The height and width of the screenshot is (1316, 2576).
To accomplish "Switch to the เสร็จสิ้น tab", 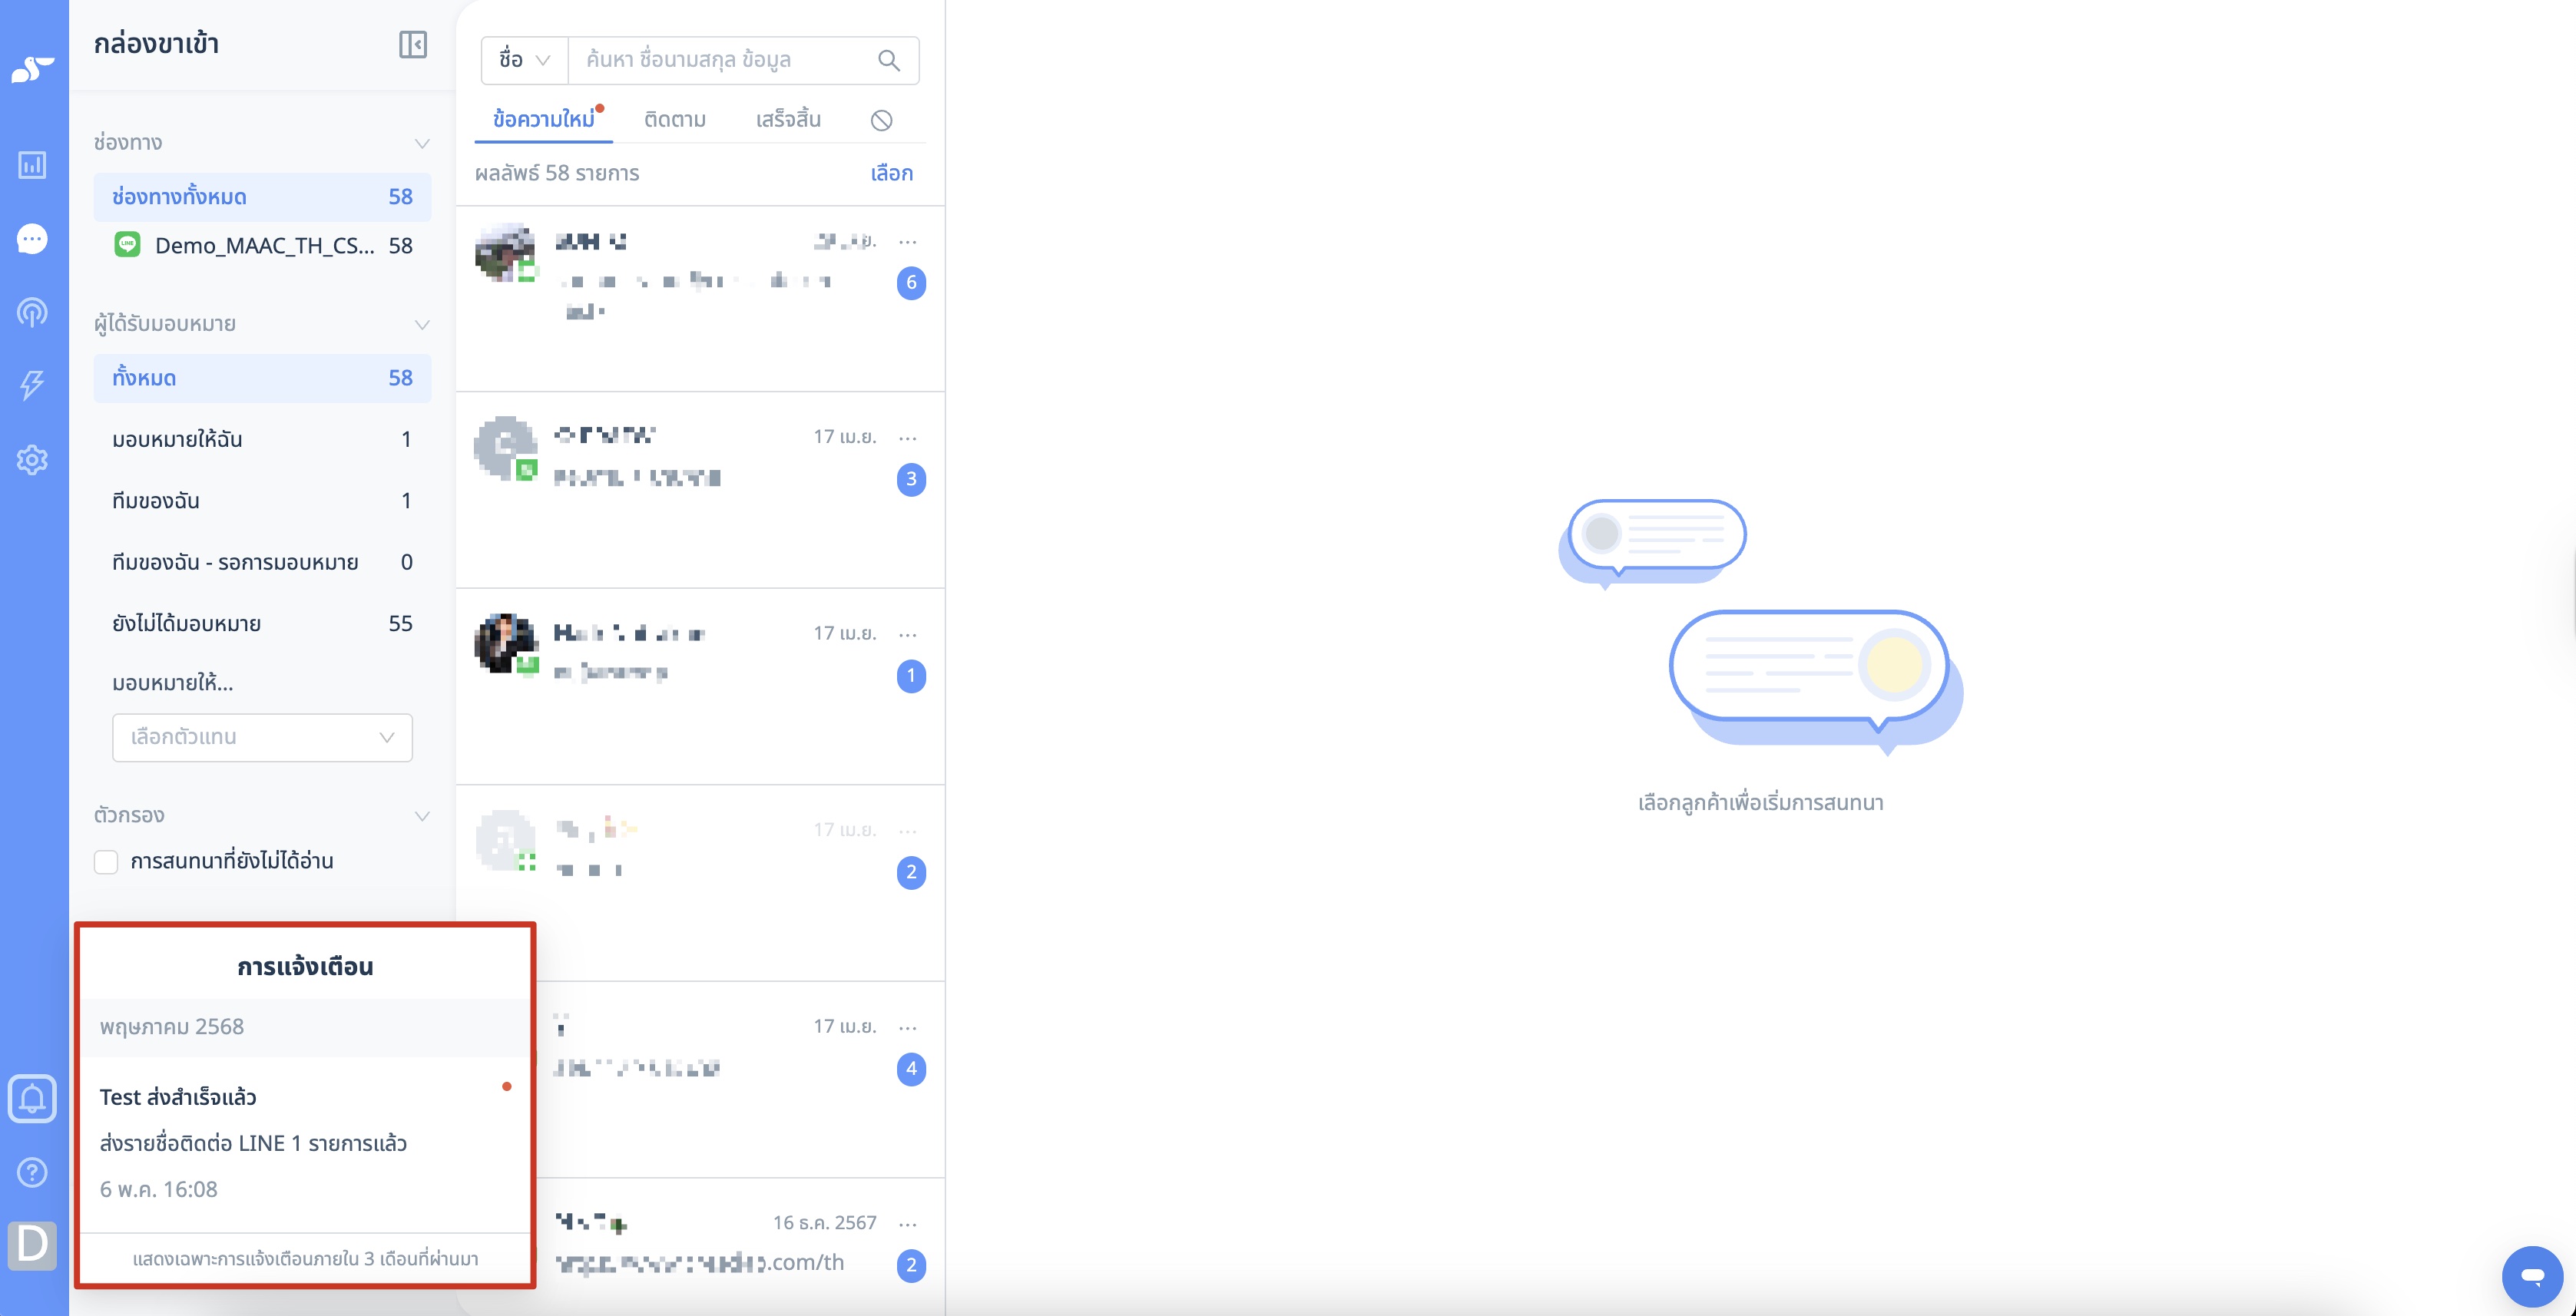I will 788,120.
